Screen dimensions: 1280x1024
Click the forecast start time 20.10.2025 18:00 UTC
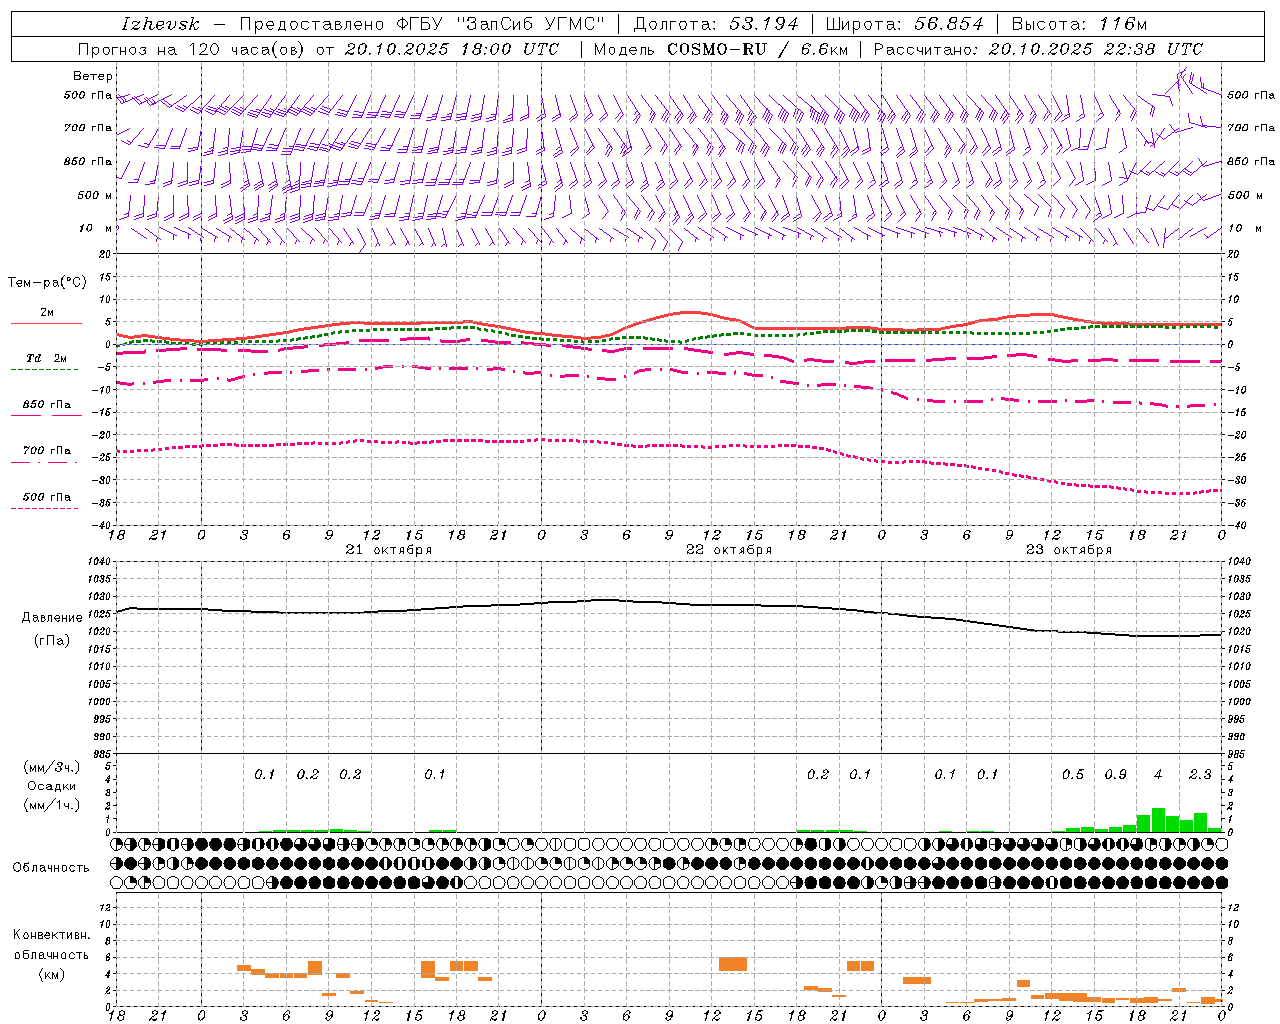pos(452,49)
